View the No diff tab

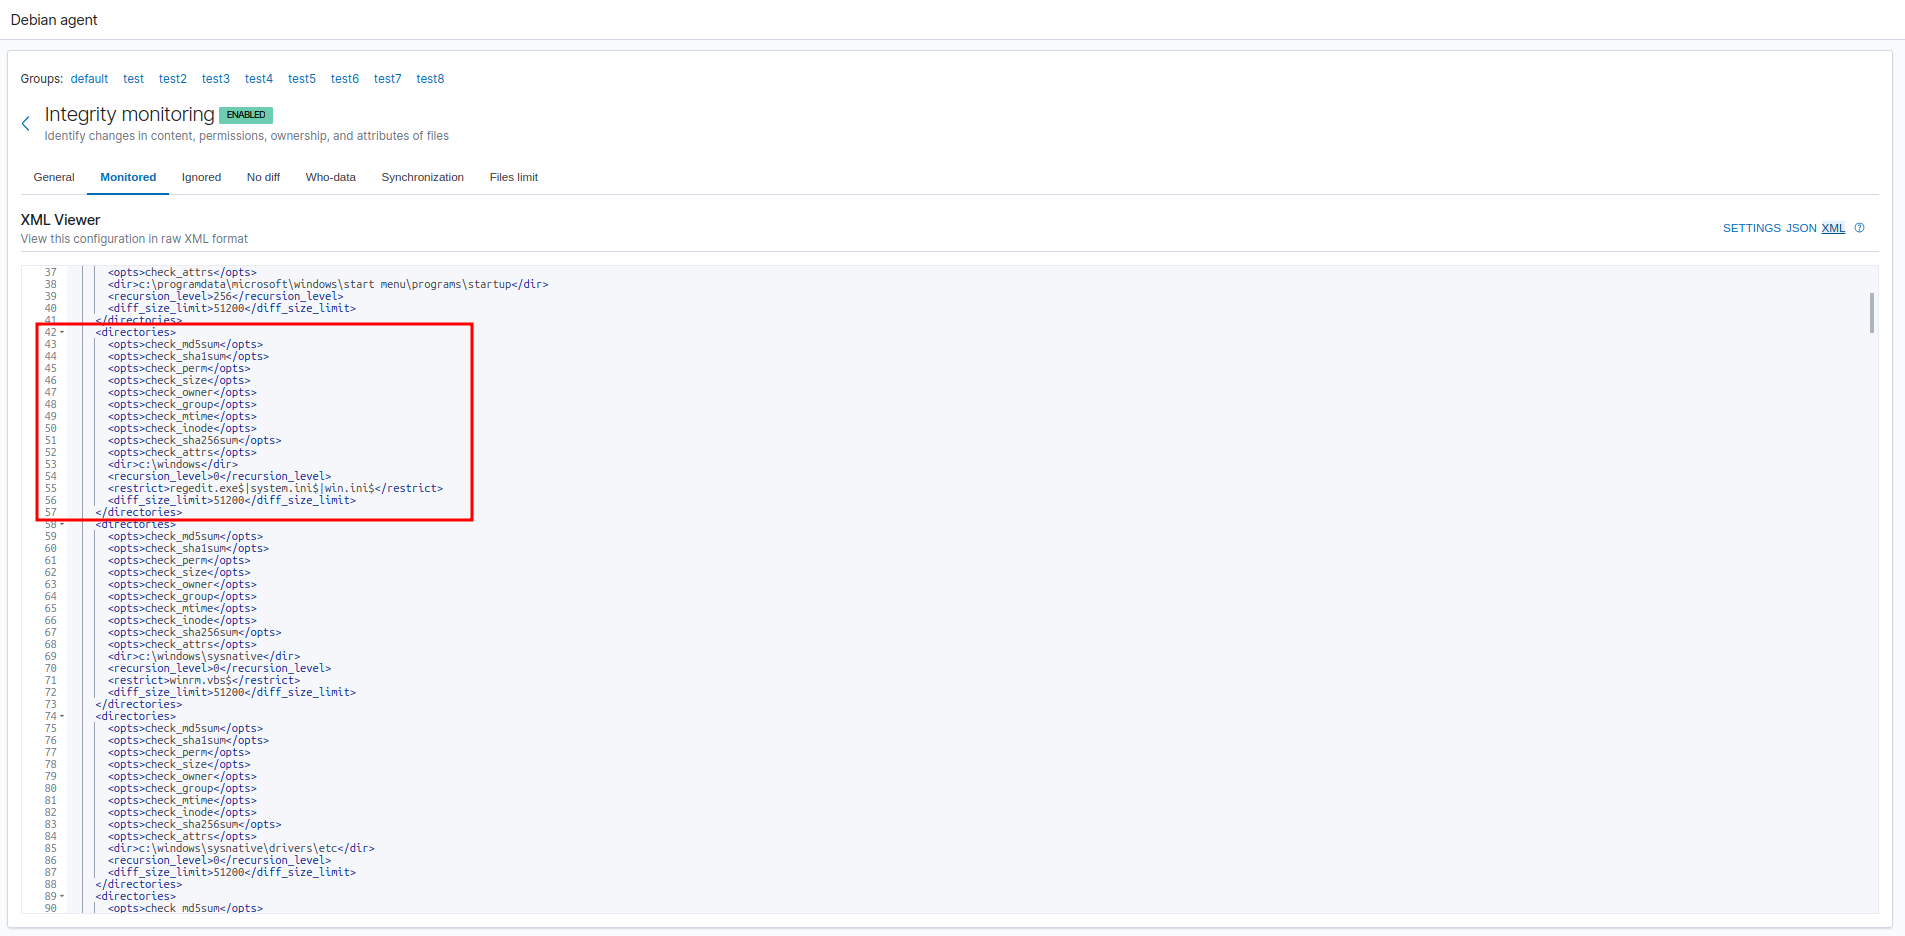click(x=263, y=177)
